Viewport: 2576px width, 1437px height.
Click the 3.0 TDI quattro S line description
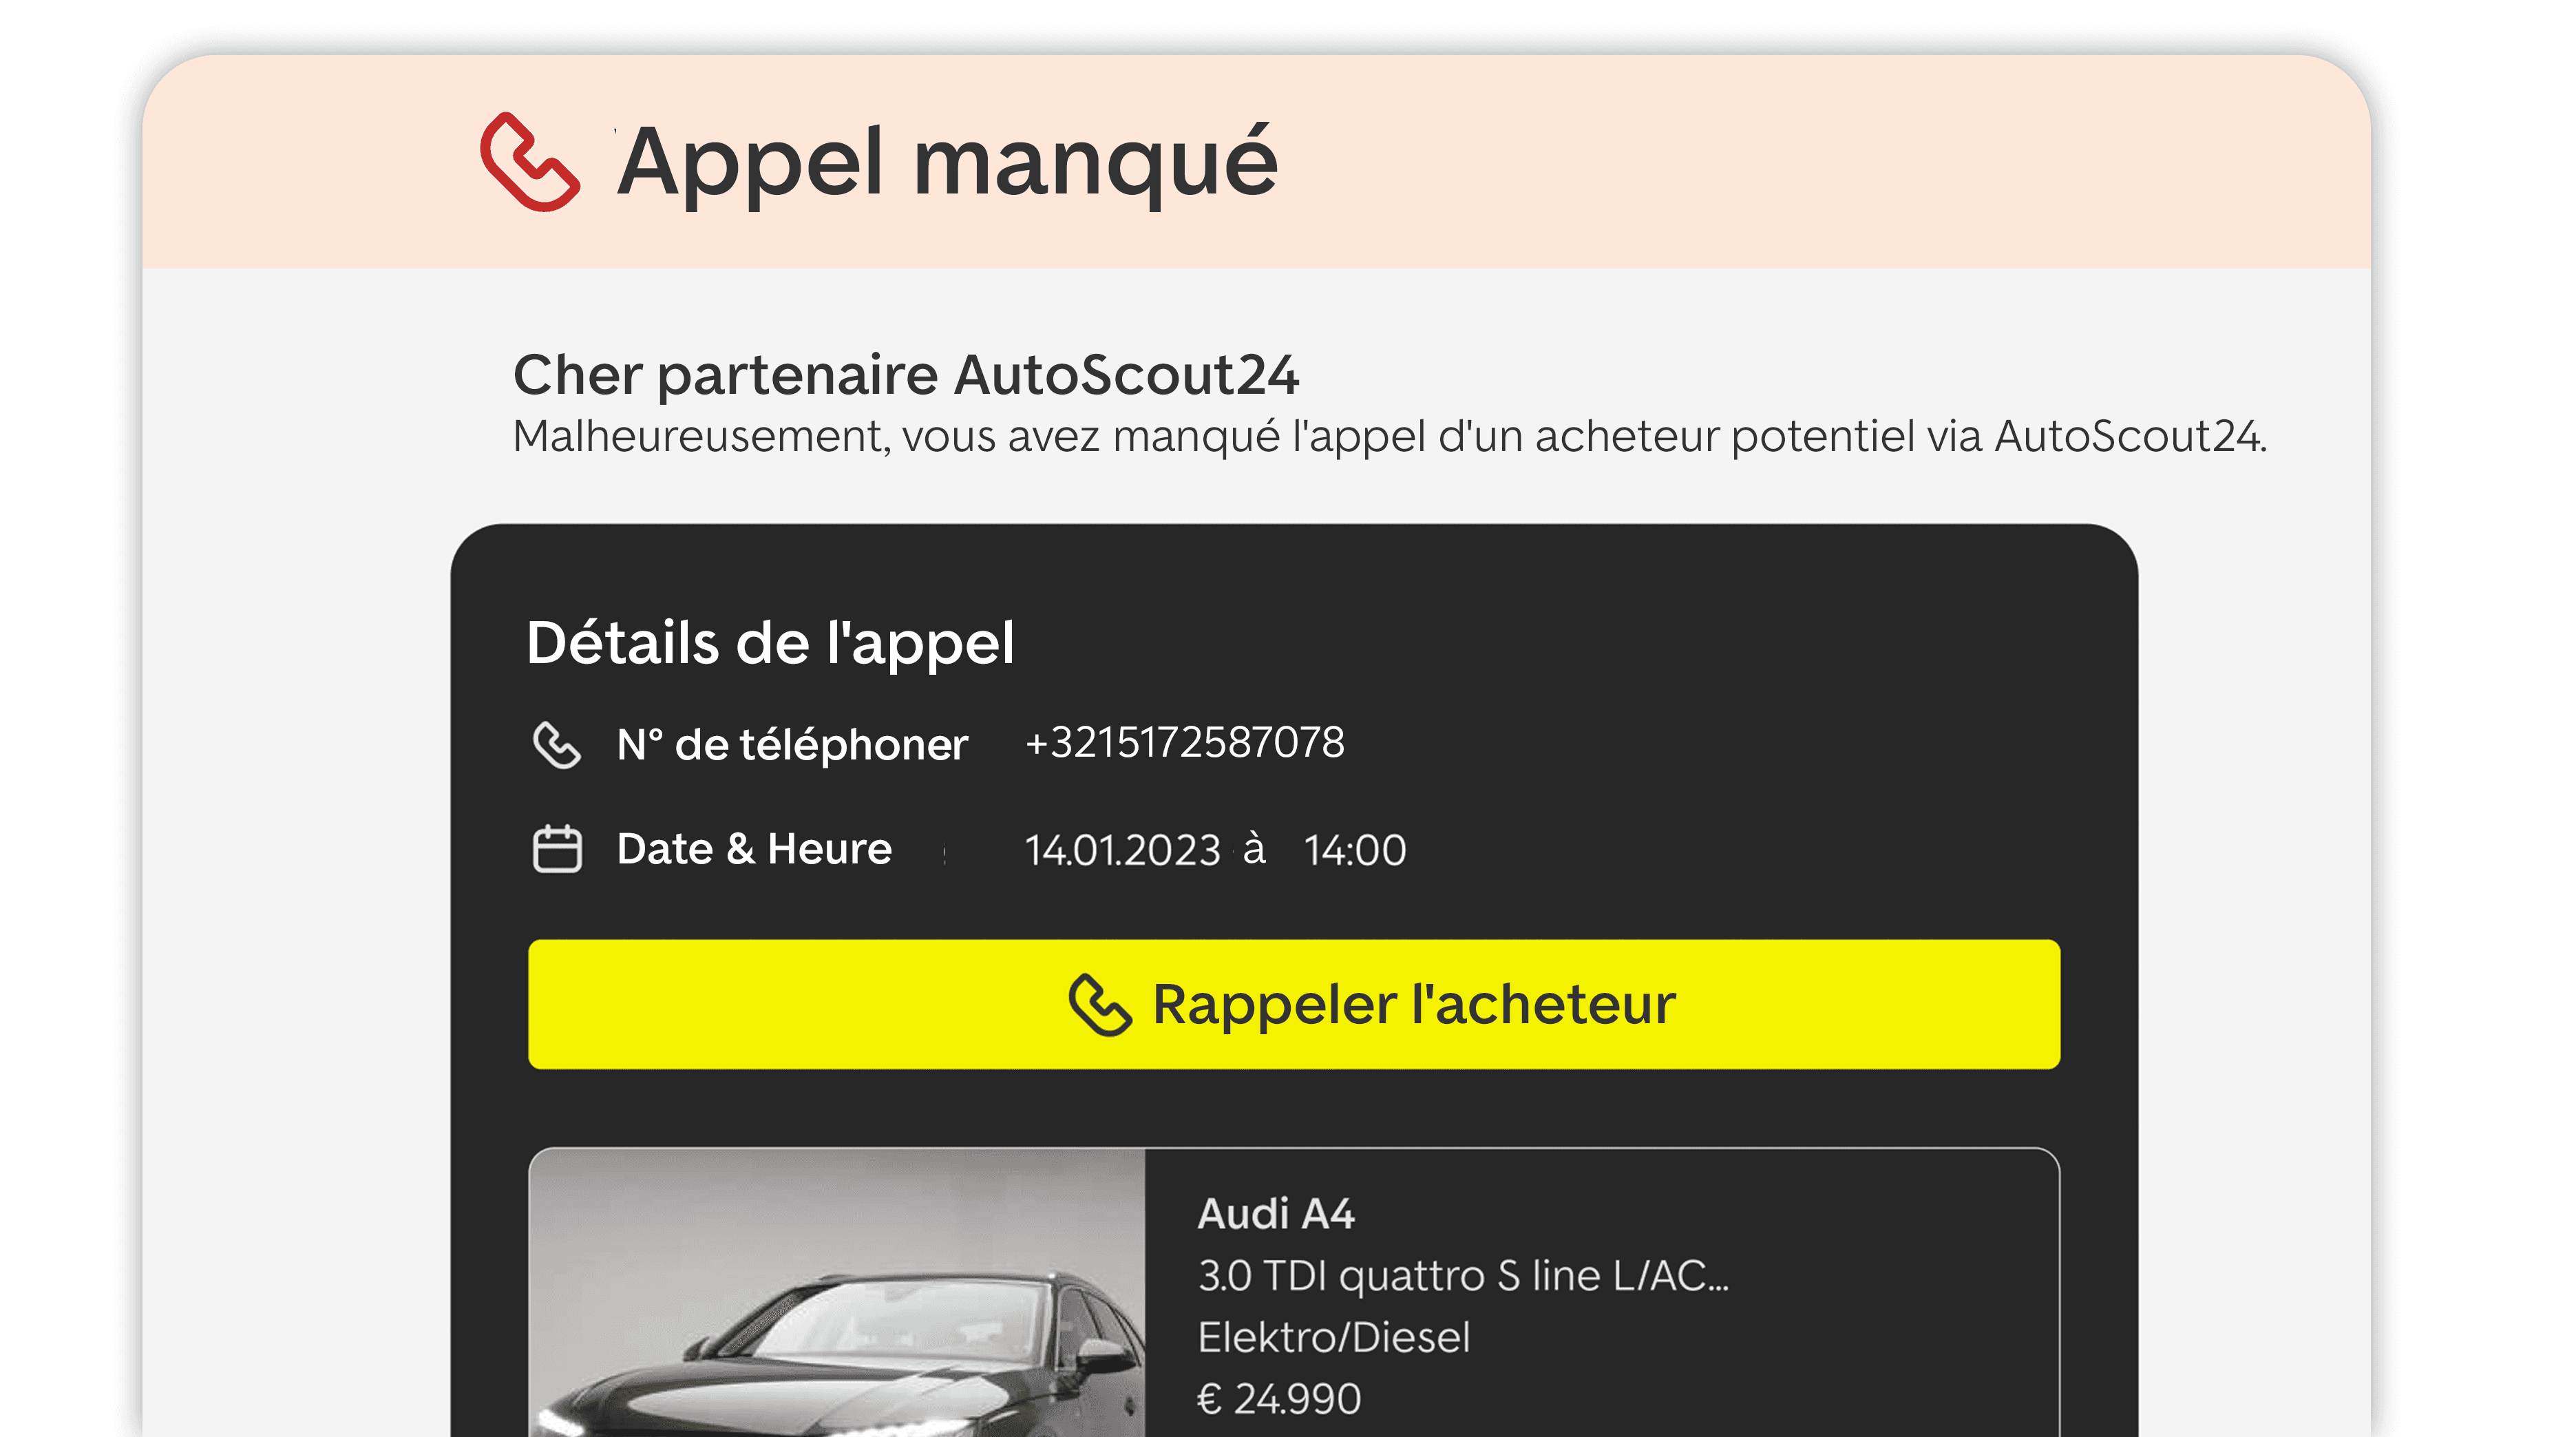1463,1276
